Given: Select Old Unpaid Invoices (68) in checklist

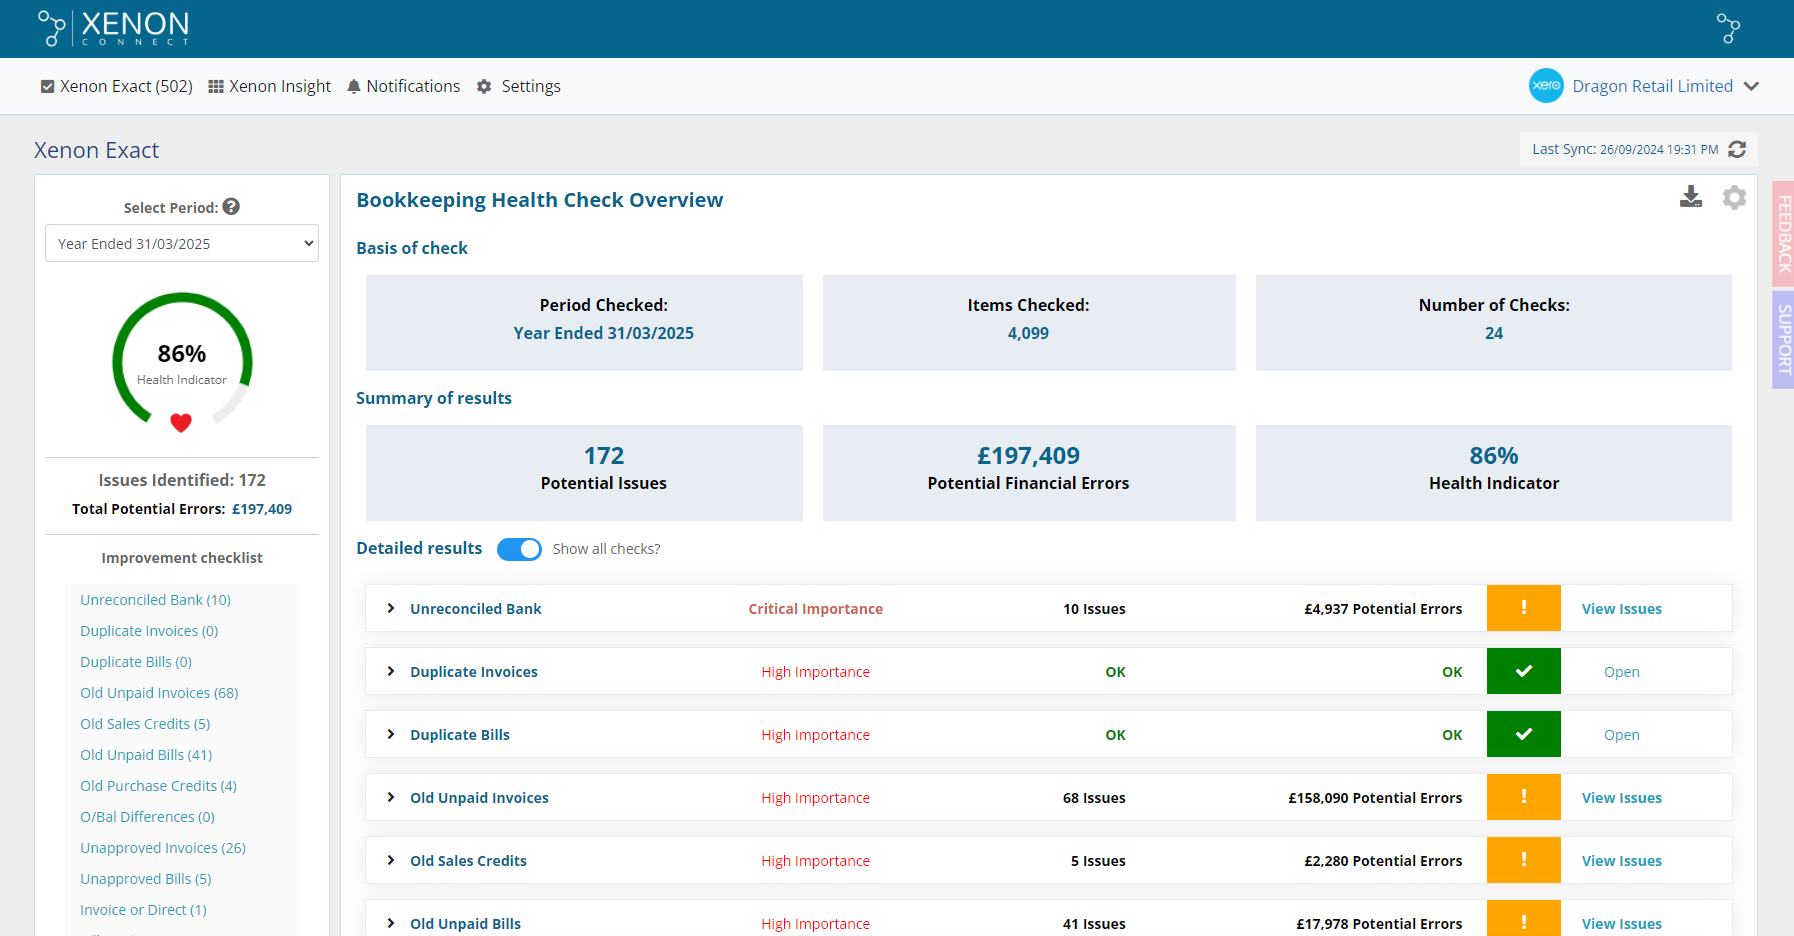Looking at the screenshot, I should click(159, 693).
